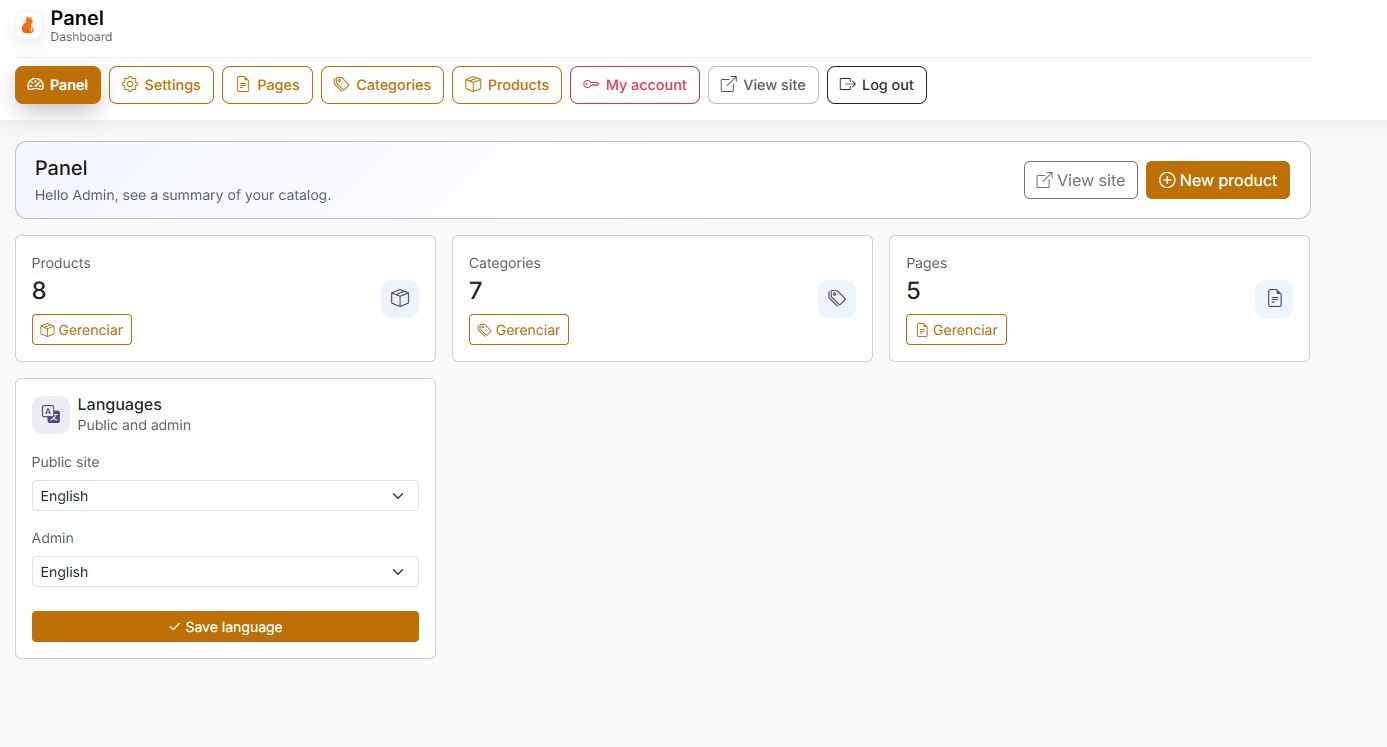This screenshot has width=1387, height=747.
Task: Open the Products navigation item
Action: (507, 85)
